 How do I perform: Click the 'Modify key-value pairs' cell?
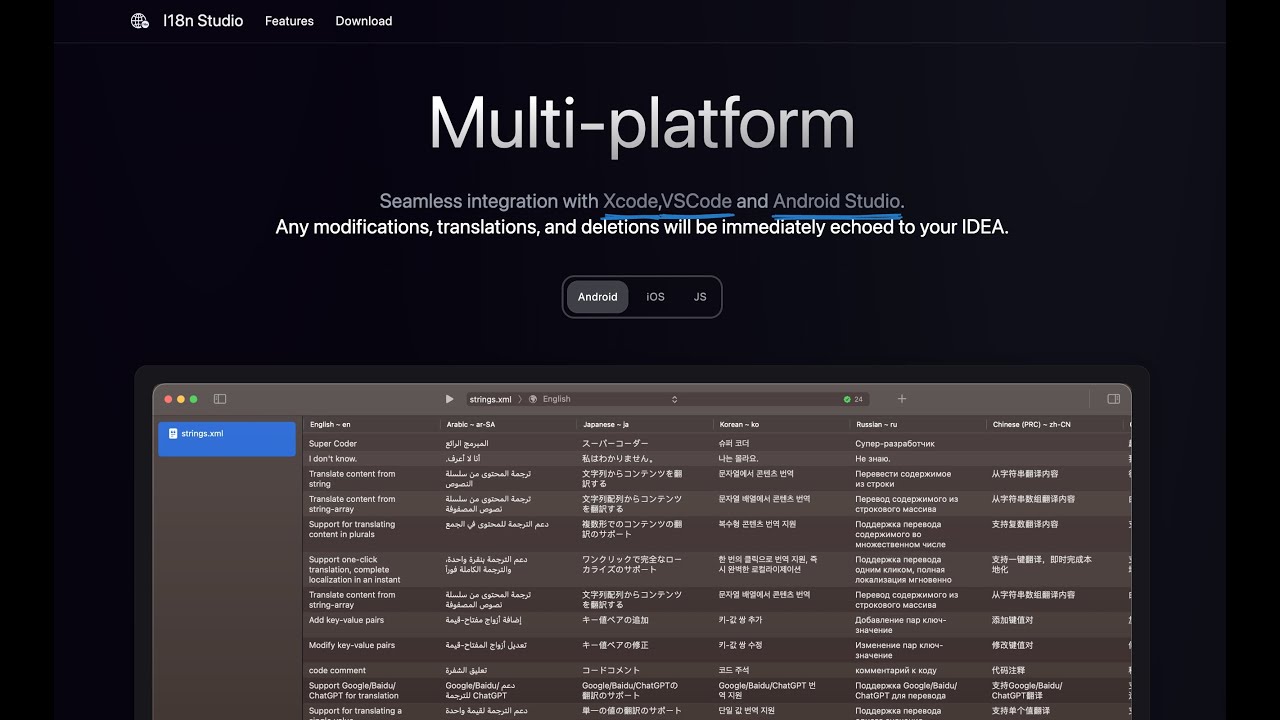[352, 646]
